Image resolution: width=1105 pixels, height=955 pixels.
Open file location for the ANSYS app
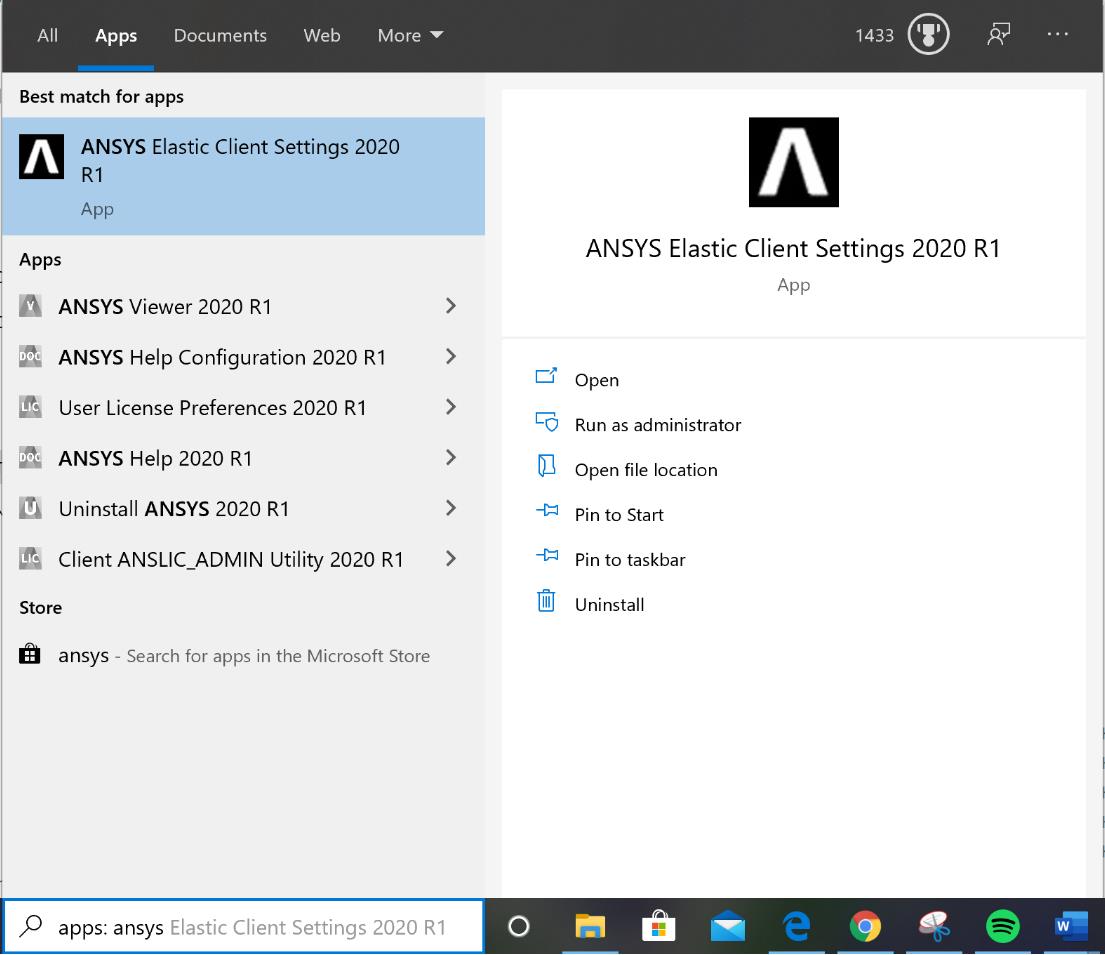645,469
